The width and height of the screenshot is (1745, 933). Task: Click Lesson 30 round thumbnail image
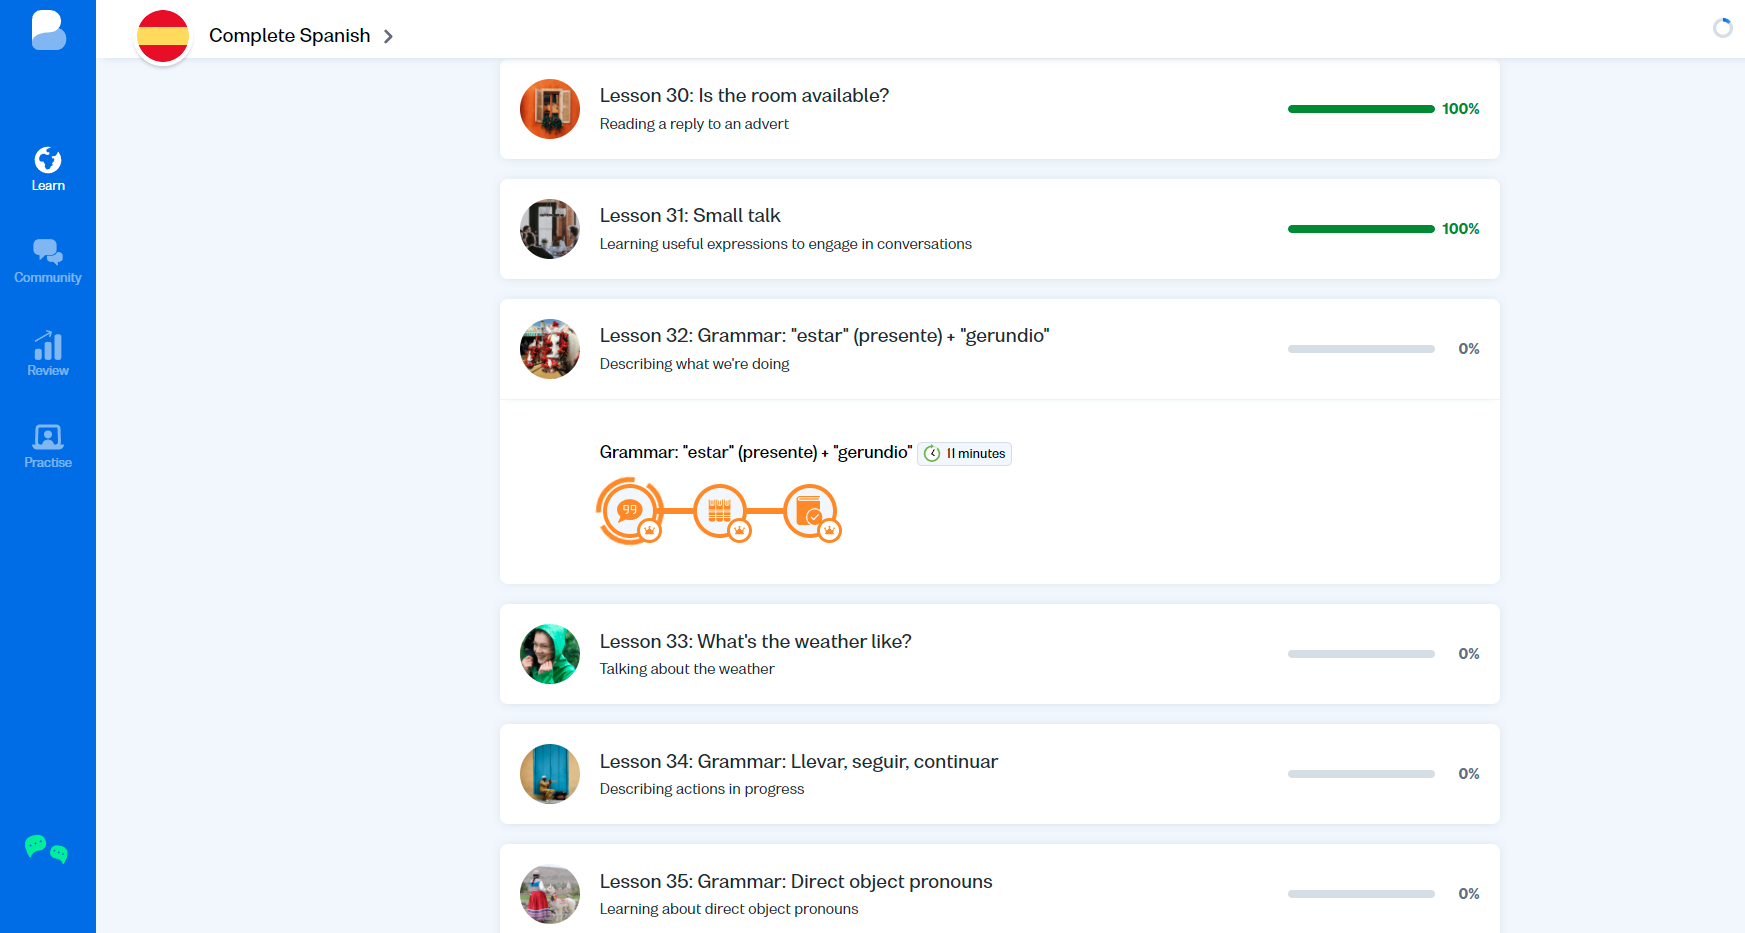coord(550,109)
